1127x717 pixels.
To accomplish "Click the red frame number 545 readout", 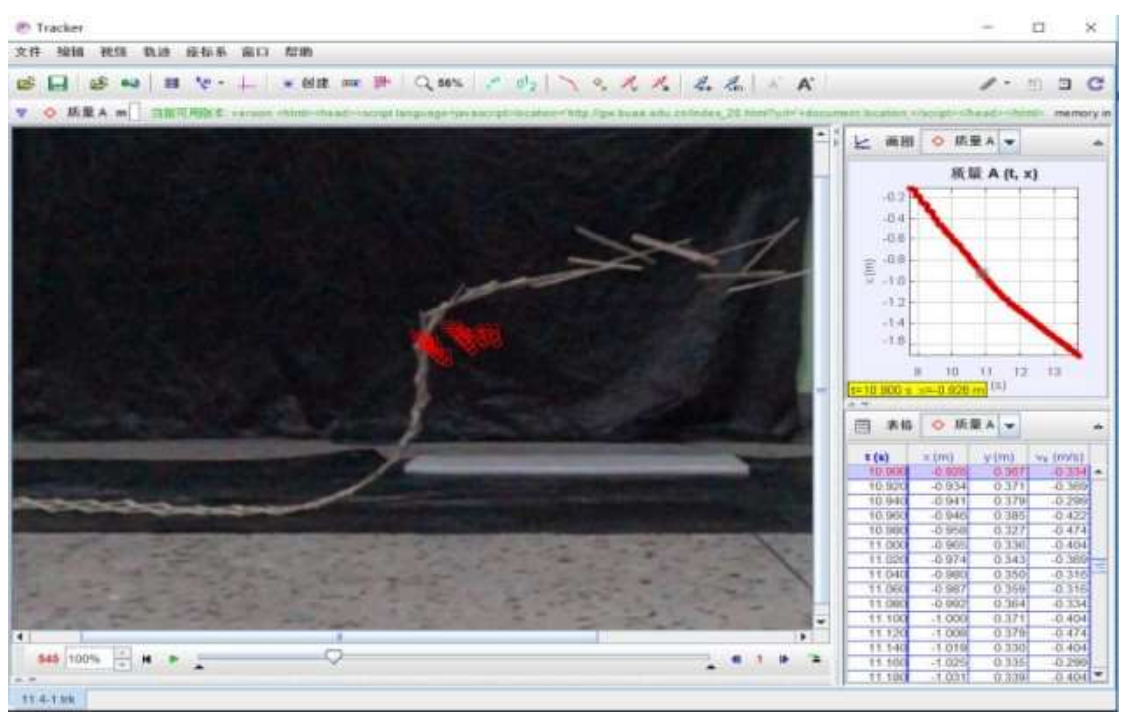I will click(x=47, y=659).
